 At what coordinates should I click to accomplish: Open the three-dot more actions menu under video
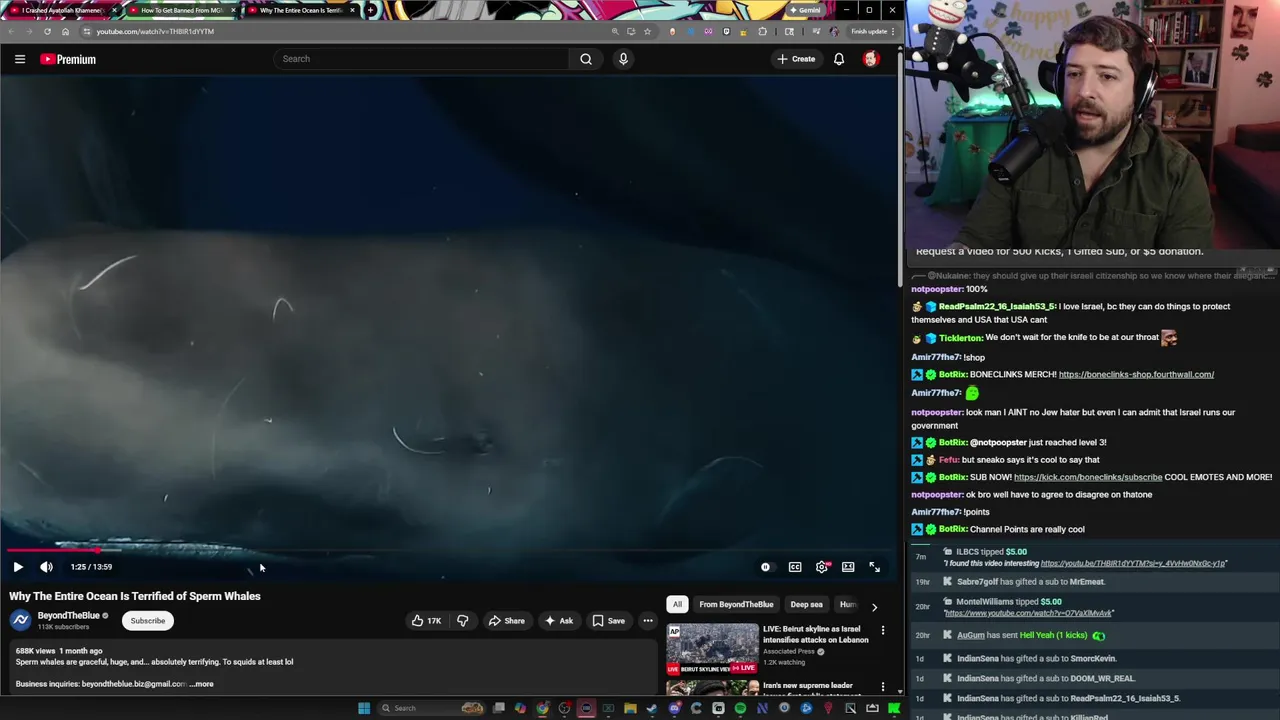(x=648, y=621)
